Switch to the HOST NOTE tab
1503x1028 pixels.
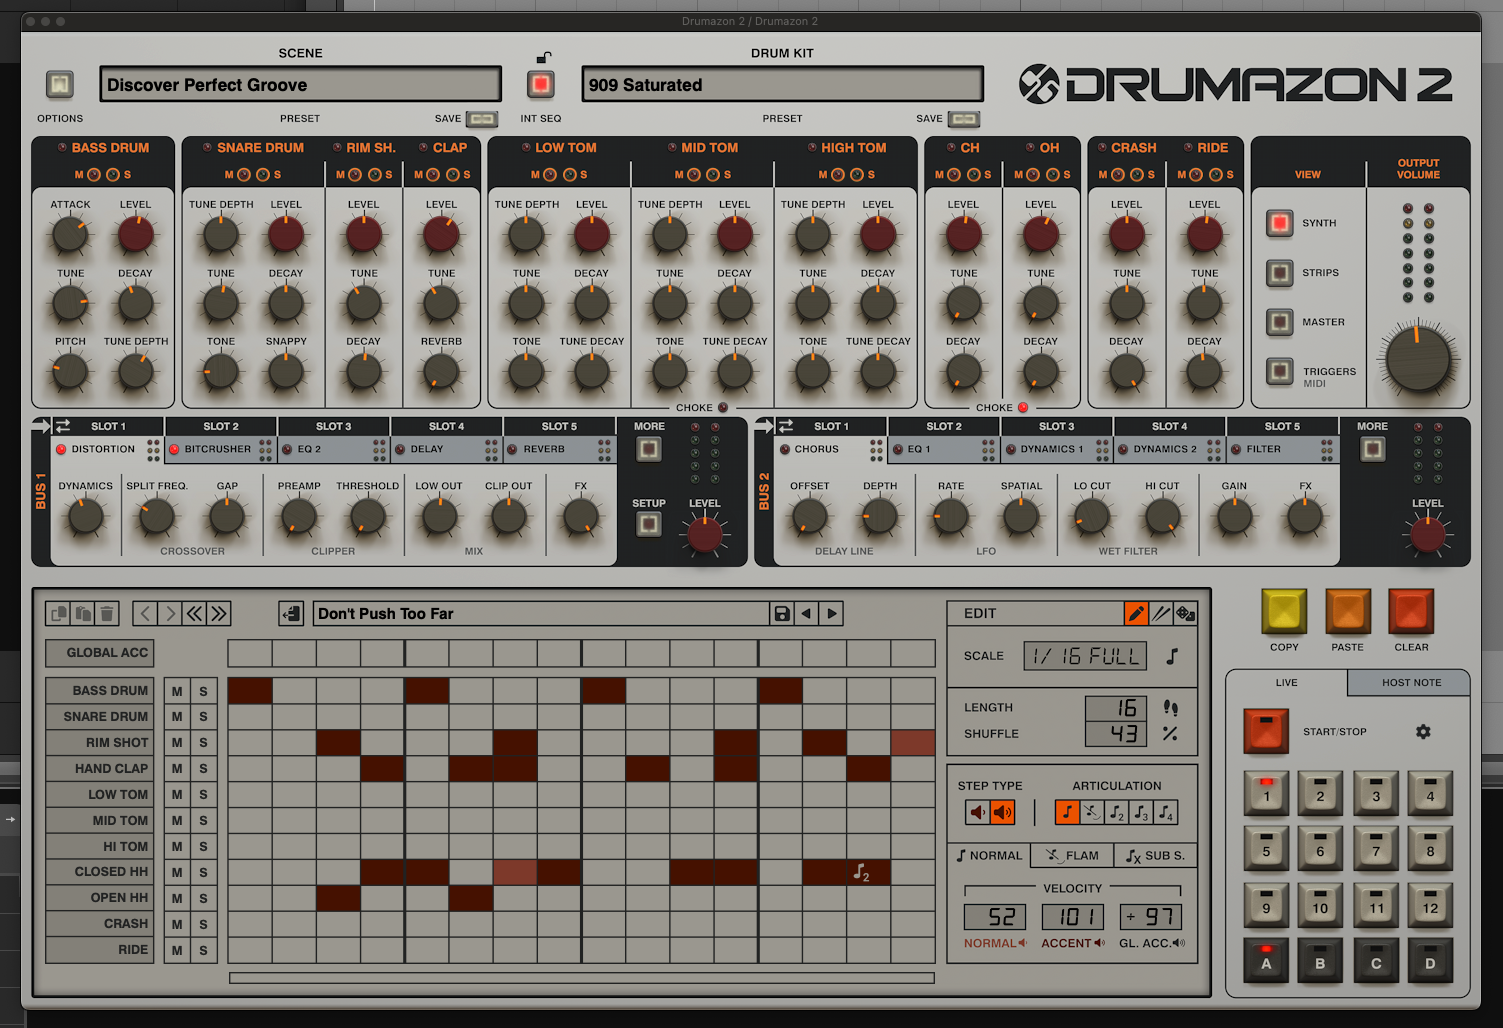pos(1411,683)
